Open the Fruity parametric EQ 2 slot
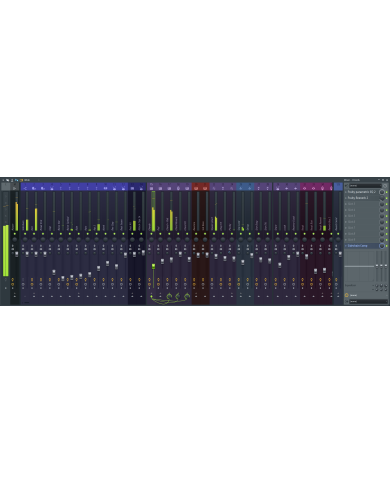The width and height of the screenshot is (390, 484). (x=362, y=192)
